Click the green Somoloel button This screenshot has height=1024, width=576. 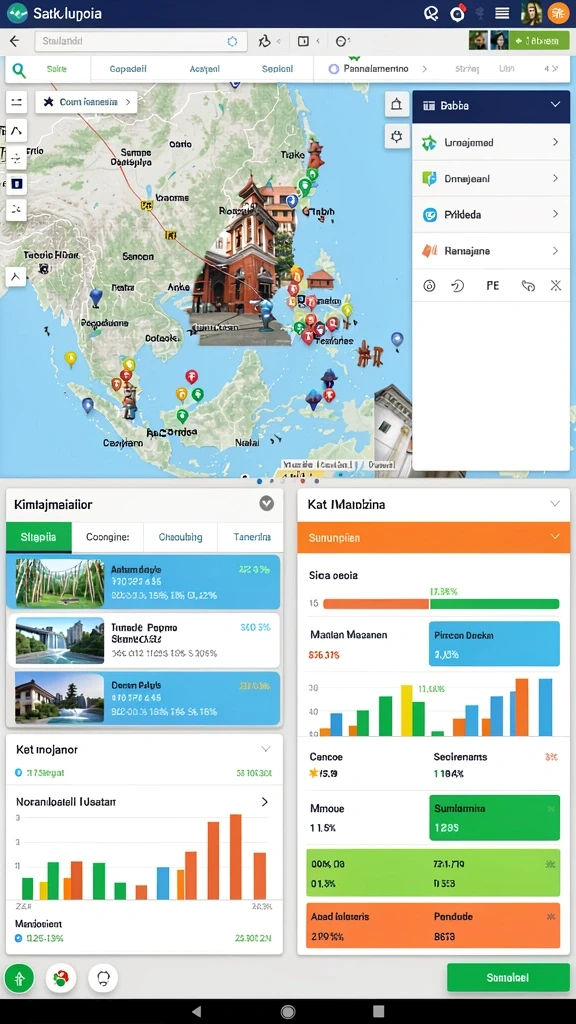click(507, 978)
